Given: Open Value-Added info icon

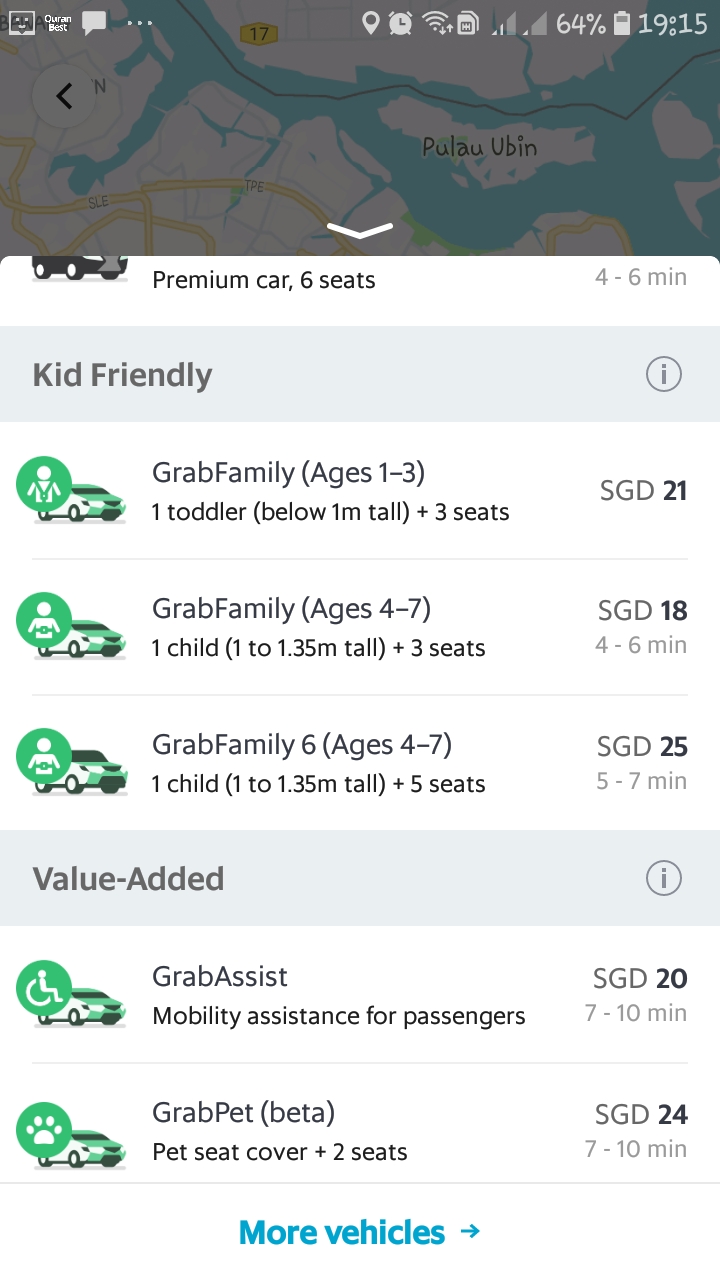Looking at the screenshot, I should tap(663, 879).
